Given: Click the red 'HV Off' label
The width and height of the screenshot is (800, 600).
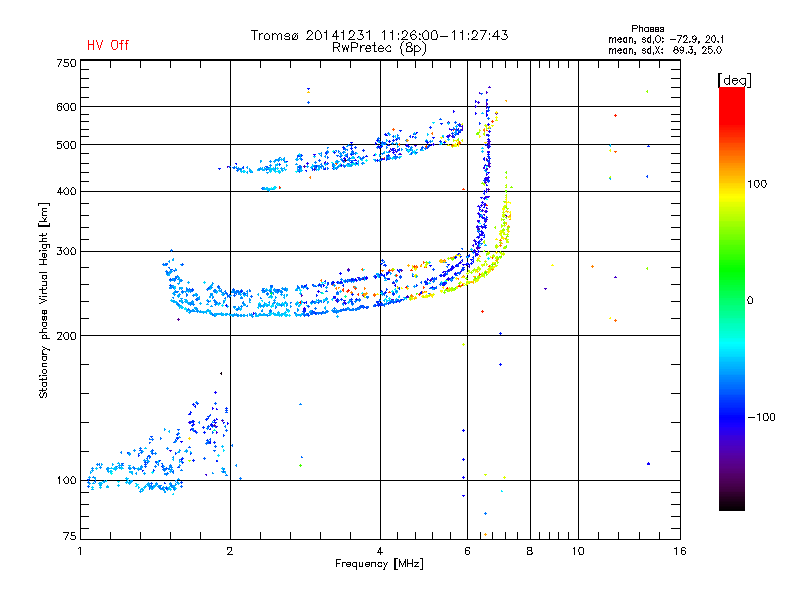Looking at the screenshot, I should coord(108,45).
